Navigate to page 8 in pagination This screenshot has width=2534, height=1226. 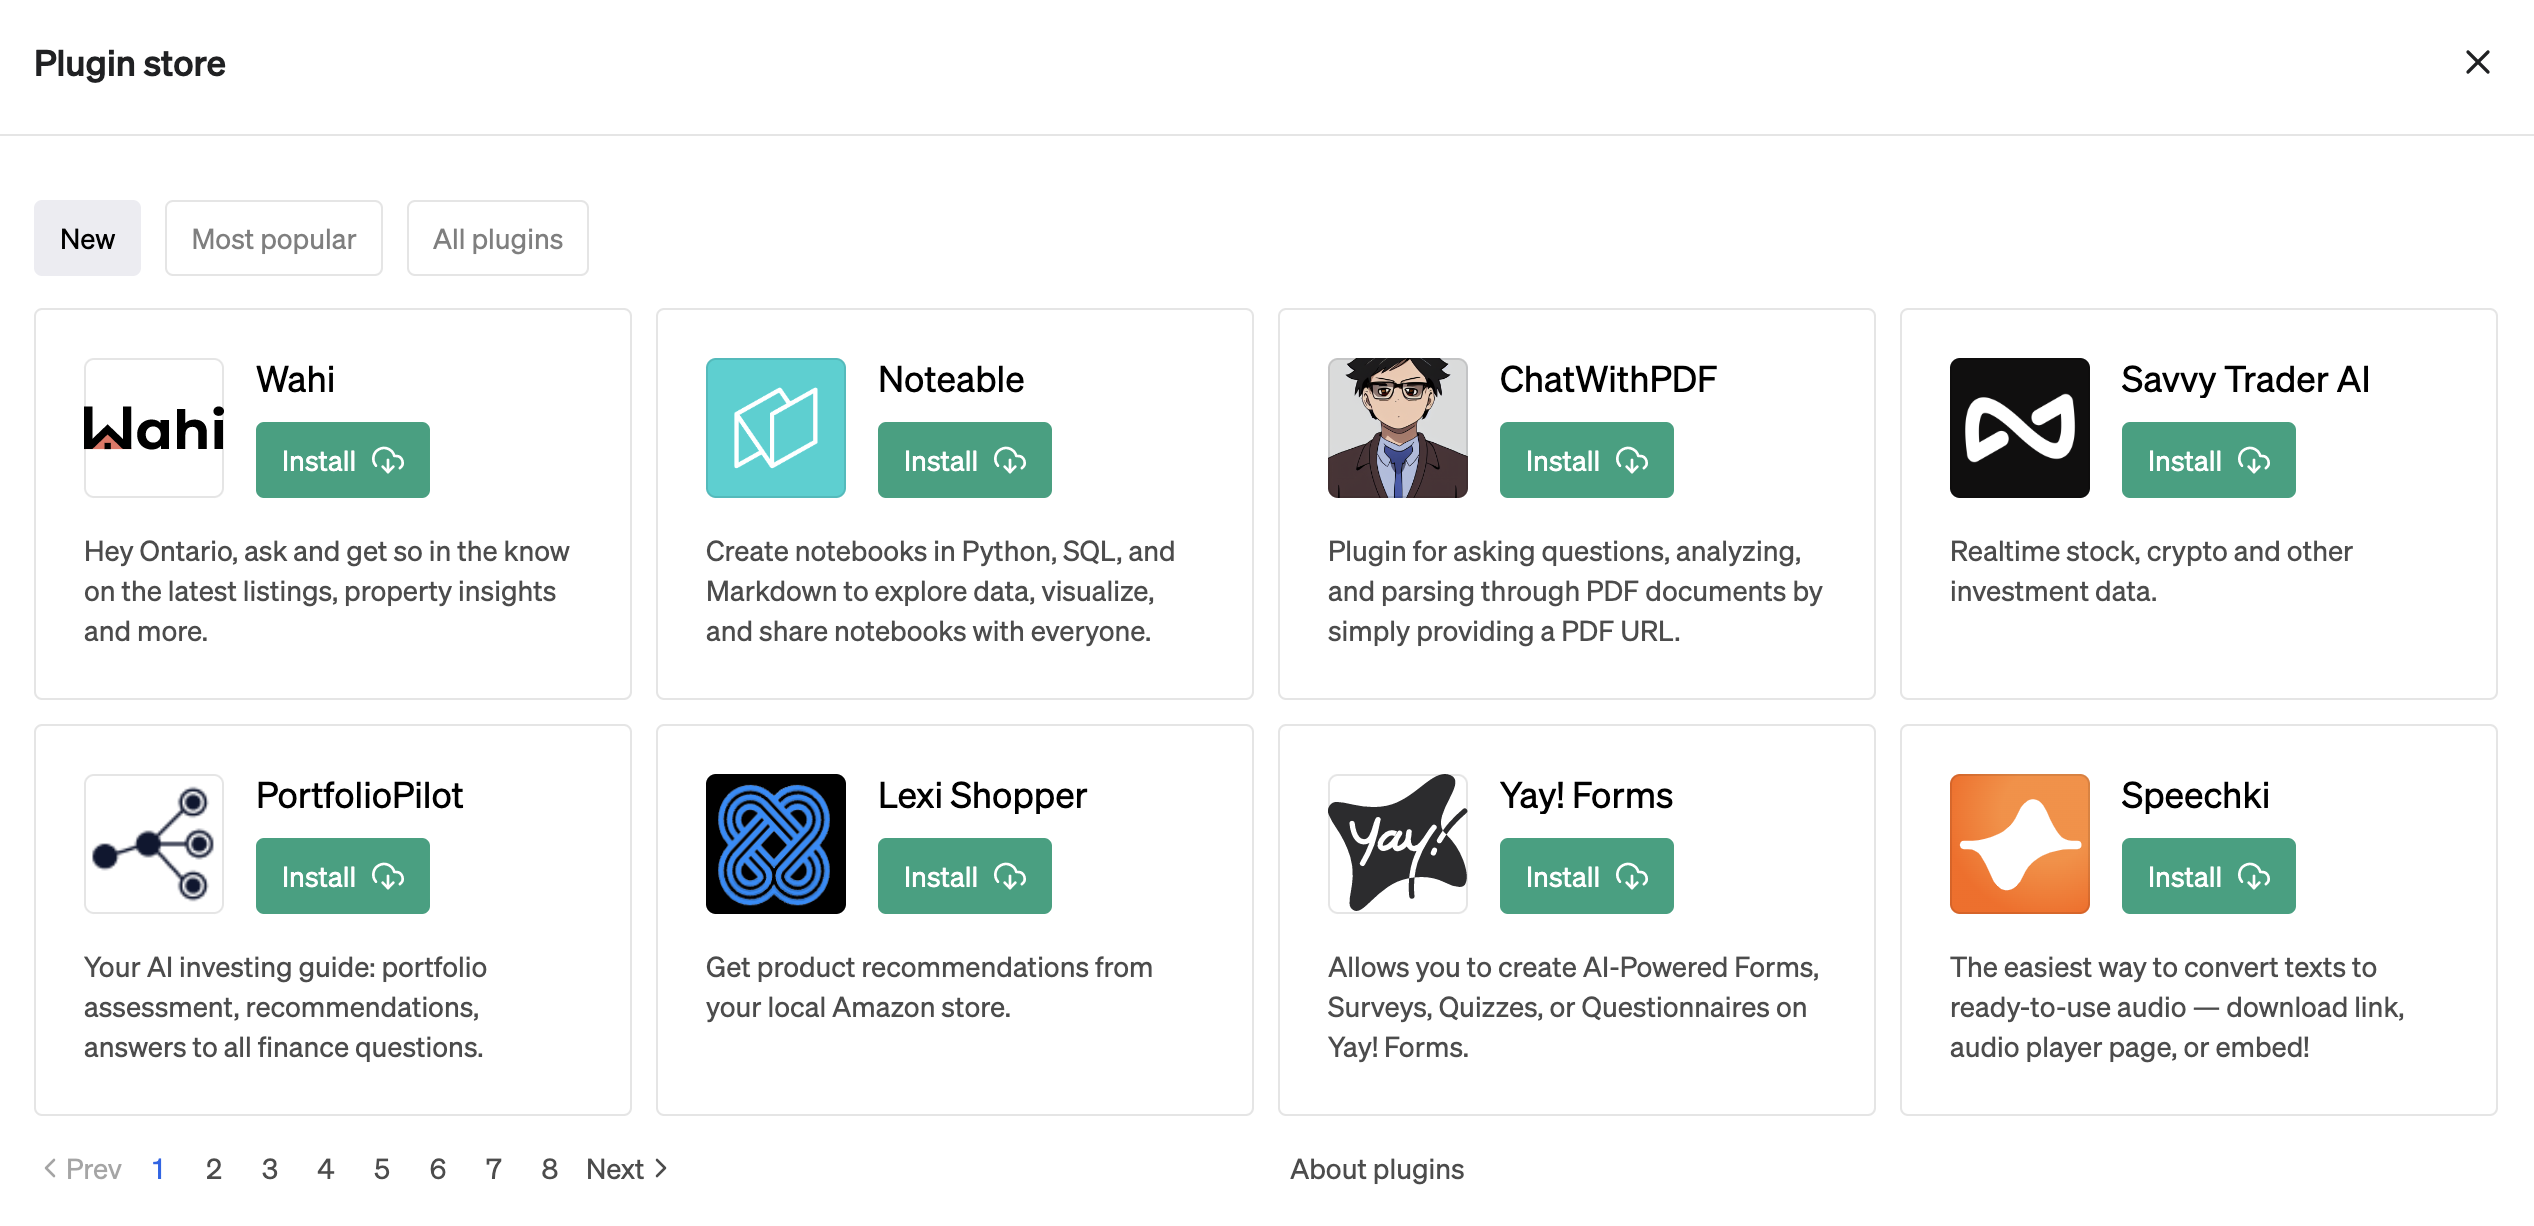click(x=550, y=1169)
